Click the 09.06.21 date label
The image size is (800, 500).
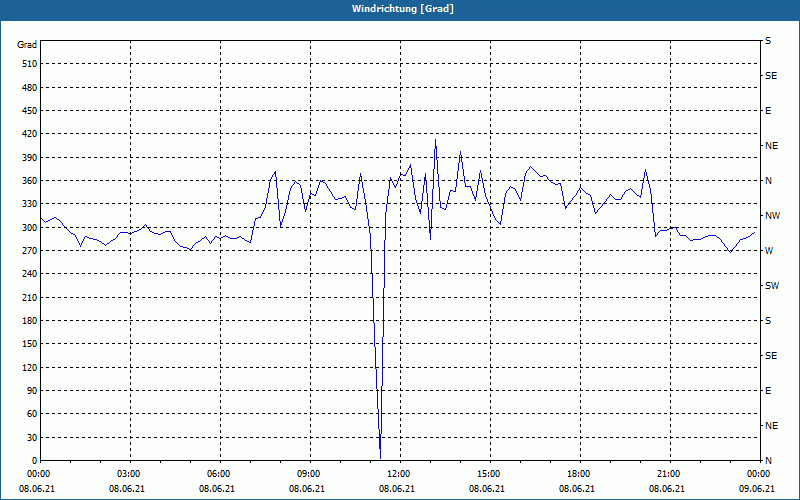tap(757, 489)
